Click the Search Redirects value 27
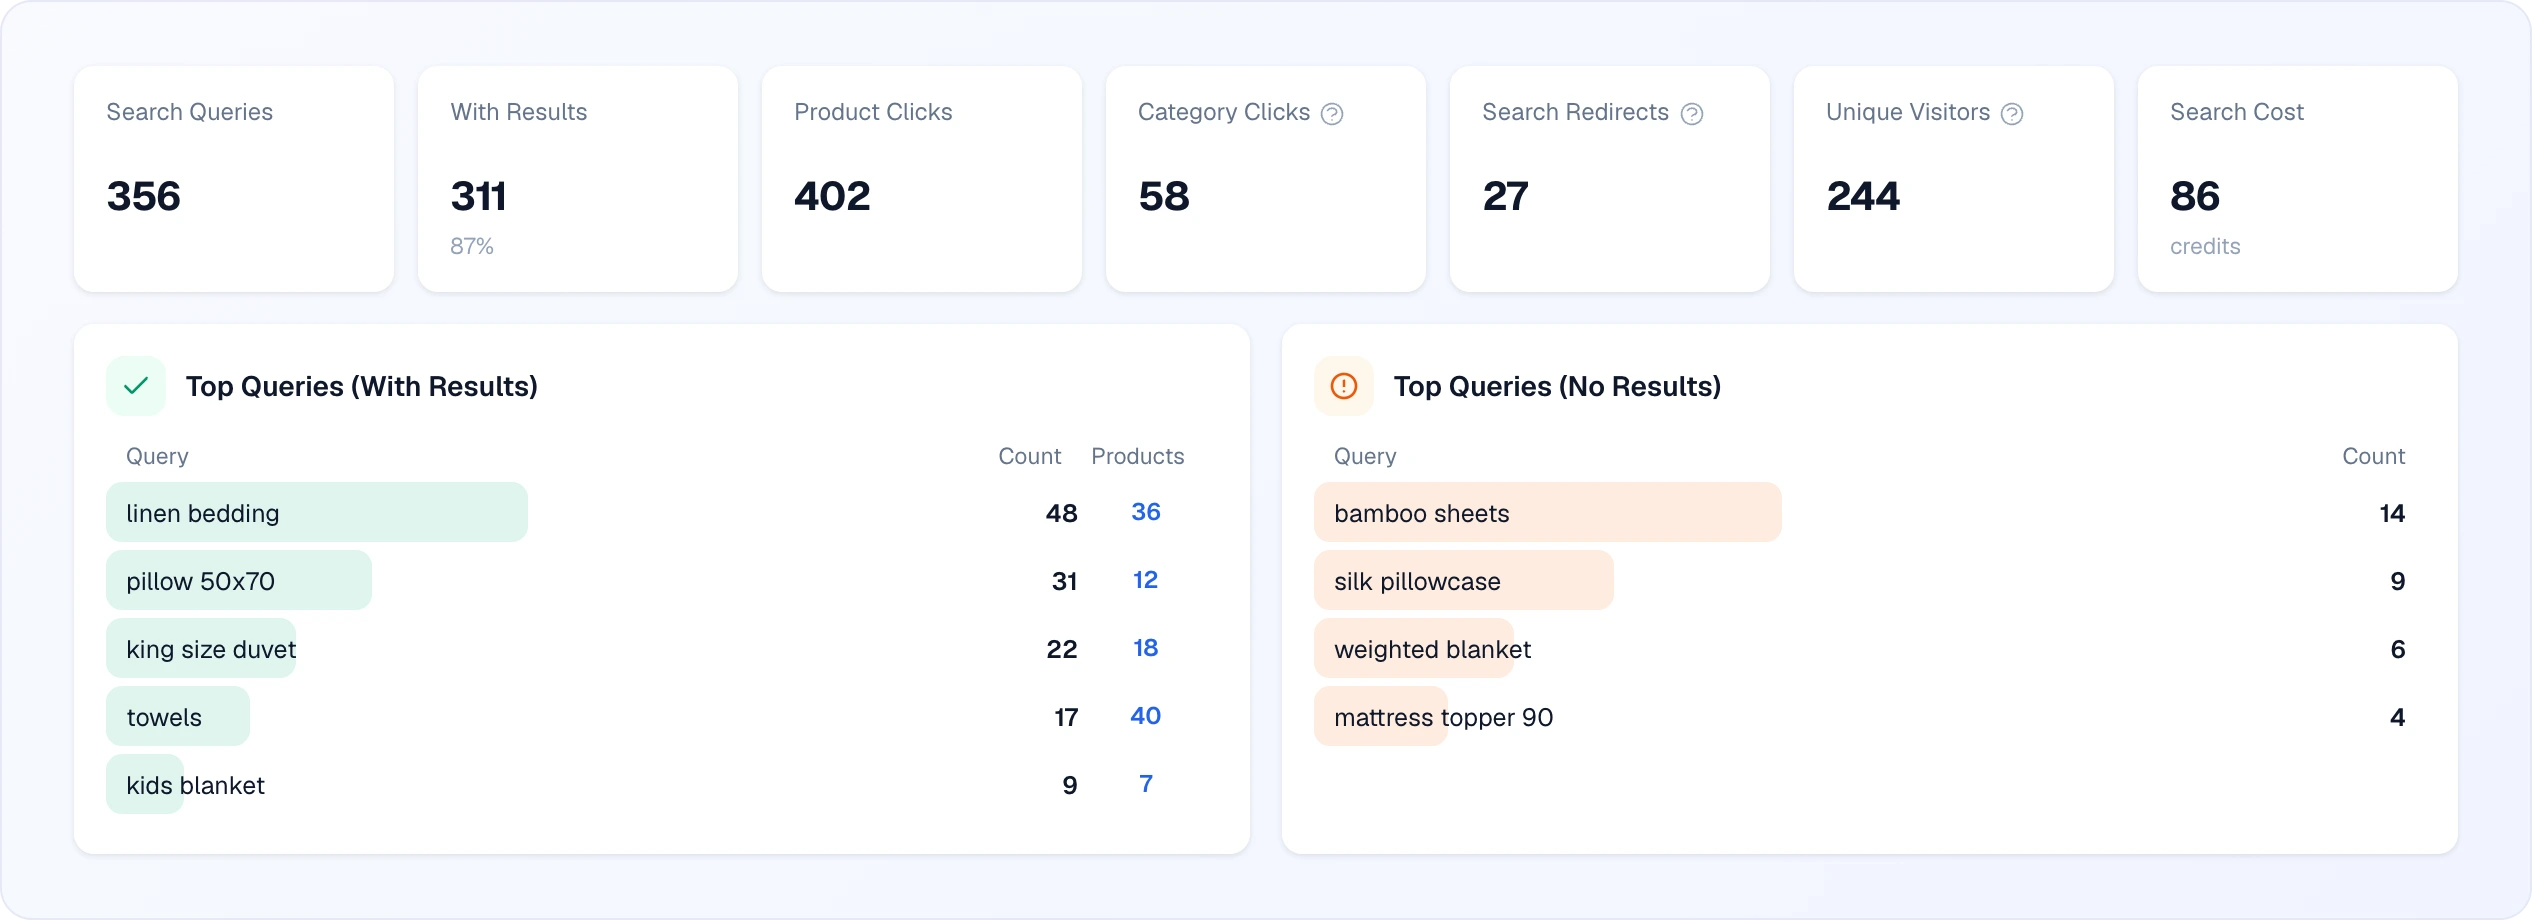Screen dimensions: 2532x920 pos(1506,196)
